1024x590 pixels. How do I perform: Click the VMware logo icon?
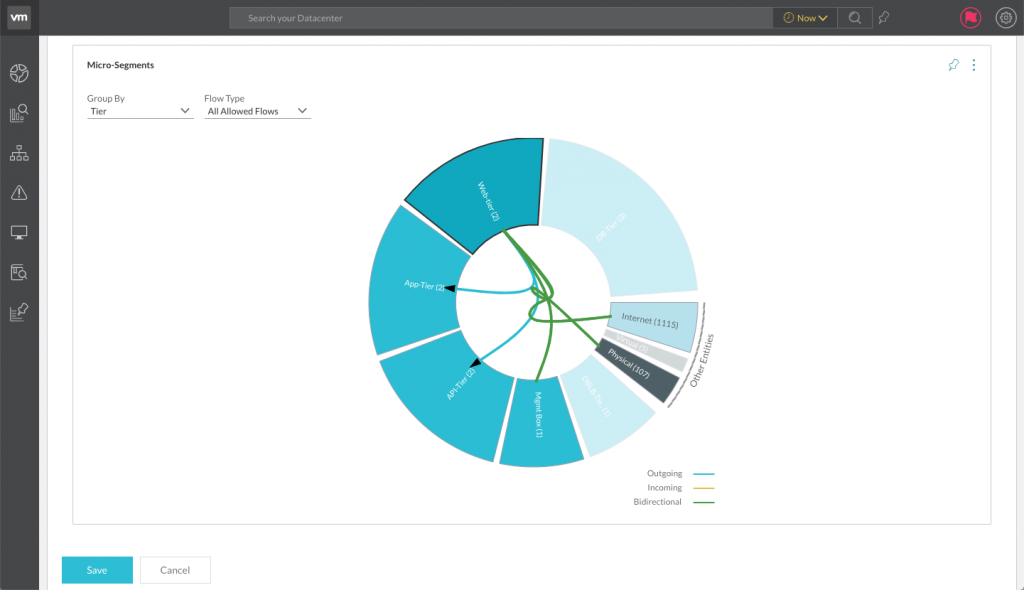[19, 17]
